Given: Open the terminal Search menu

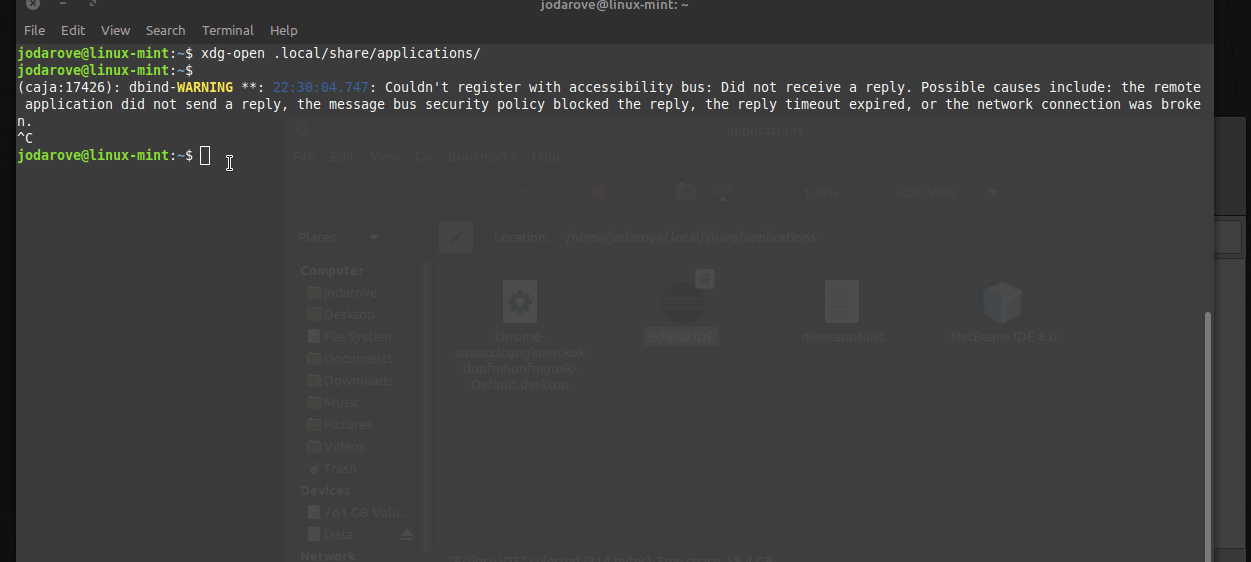Looking at the screenshot, I should click(x=165, y=30).
